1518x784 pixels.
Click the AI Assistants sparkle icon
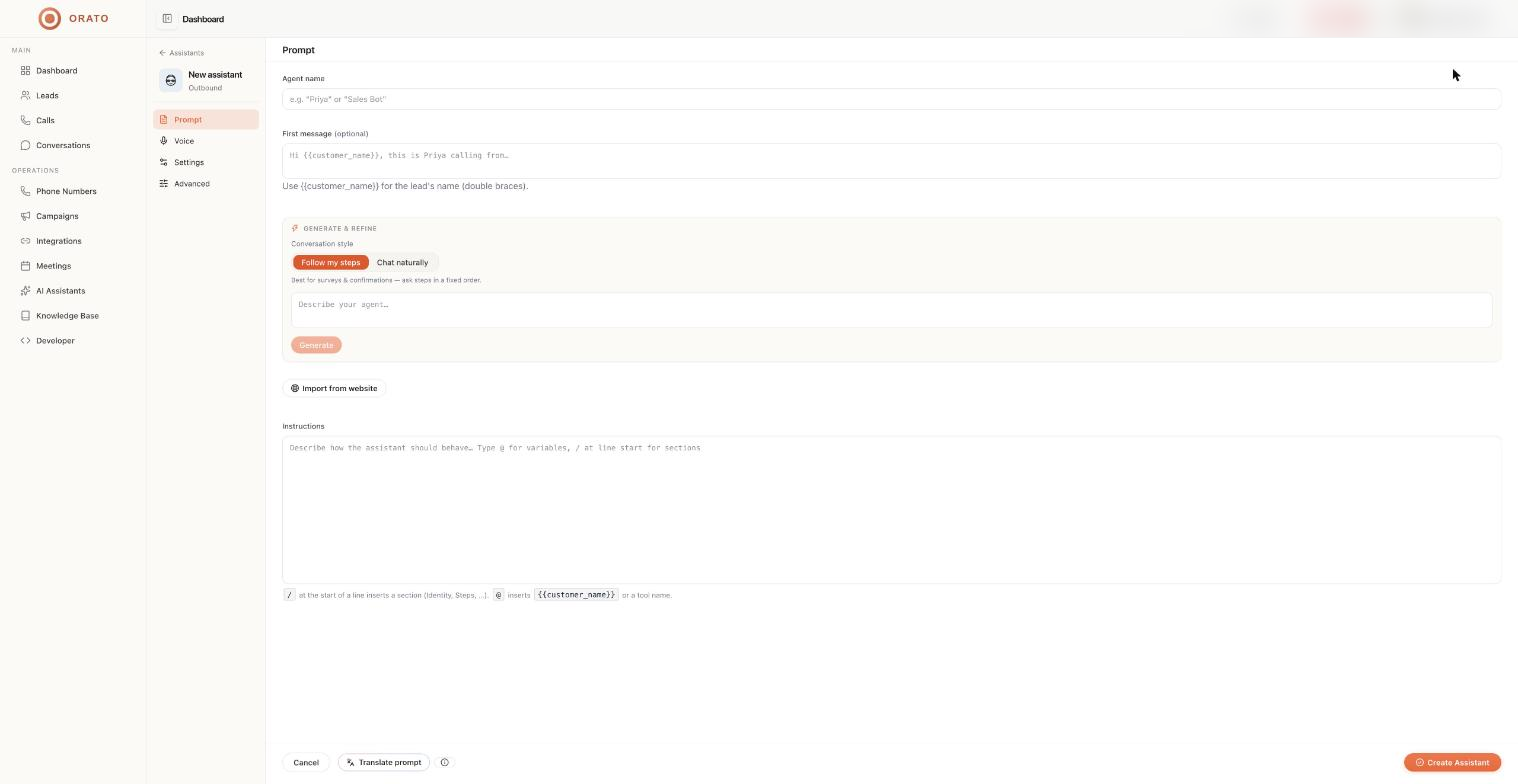(x=25, y=291)
